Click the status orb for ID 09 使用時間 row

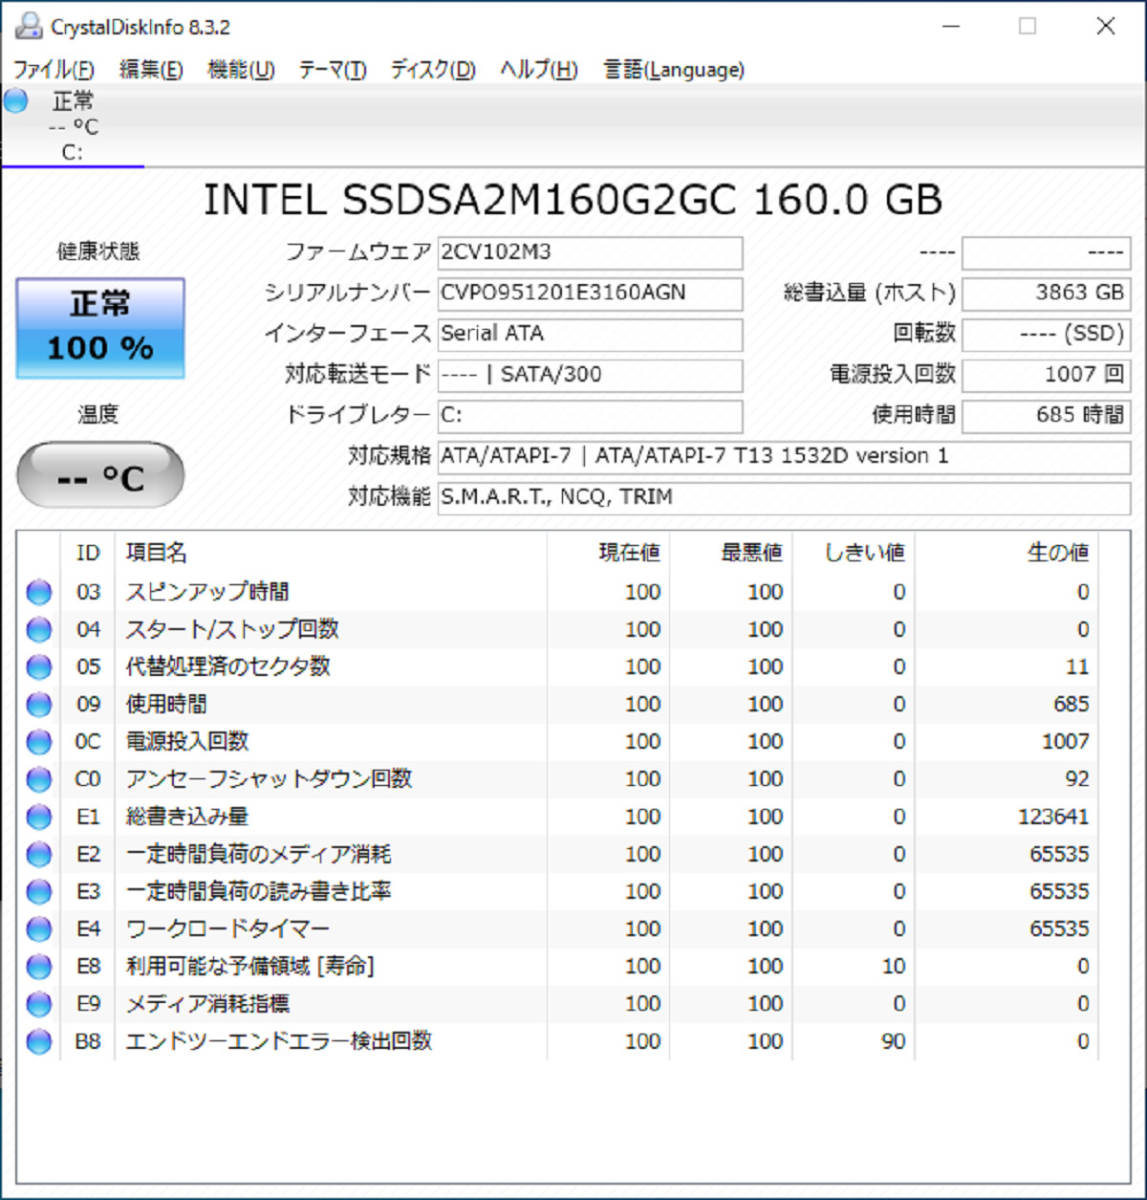pos(39,705)
